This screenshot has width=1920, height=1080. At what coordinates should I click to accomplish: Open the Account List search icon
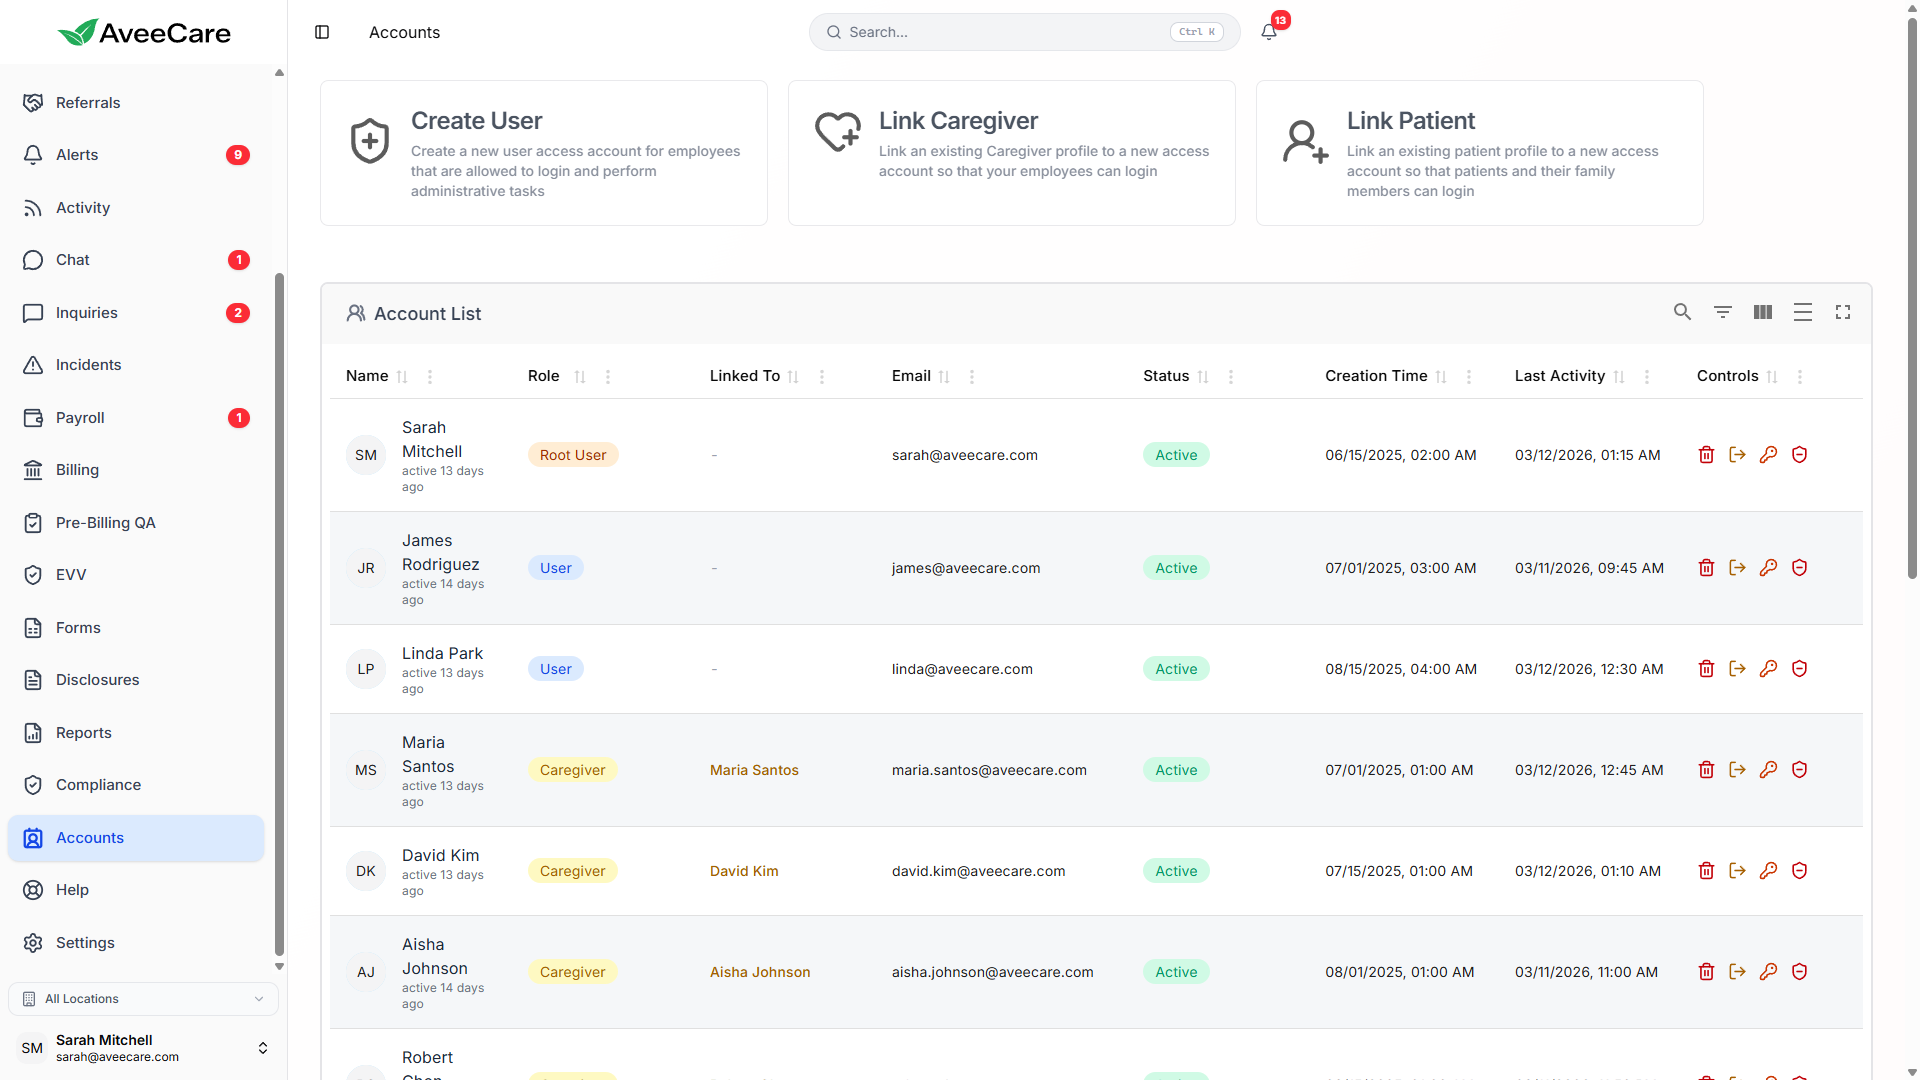1682,313
